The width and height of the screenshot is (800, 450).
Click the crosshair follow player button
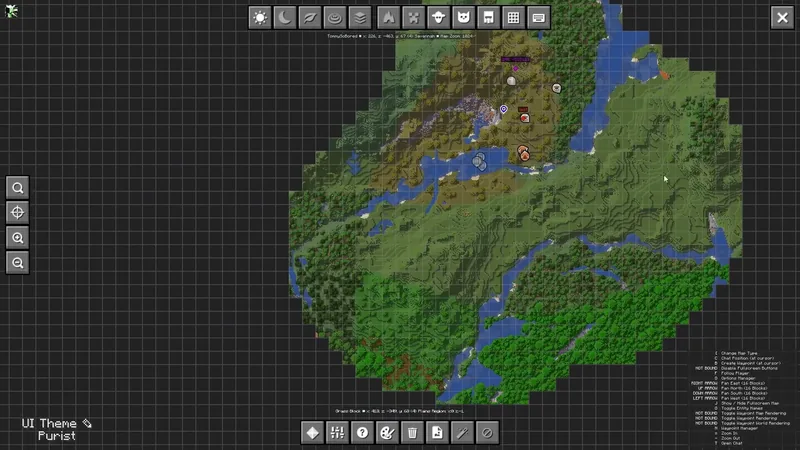pos(17,213)
